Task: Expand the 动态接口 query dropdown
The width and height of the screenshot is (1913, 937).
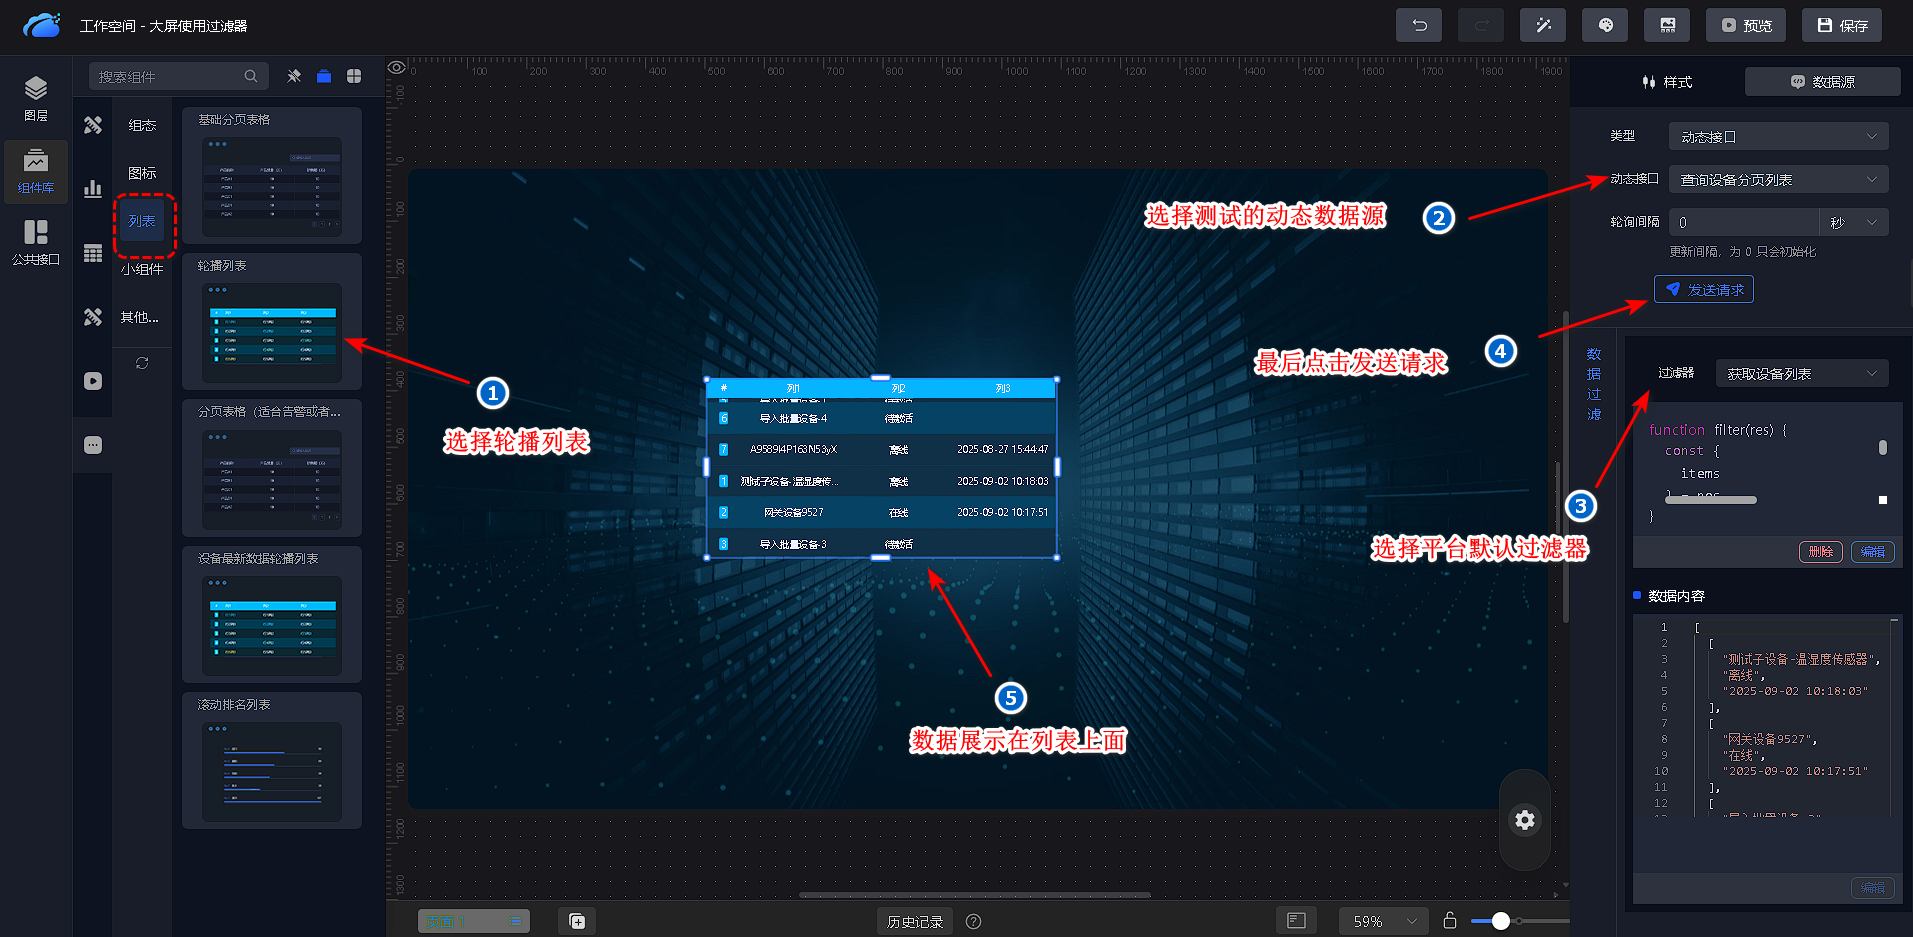Action: coord(1777,180)
